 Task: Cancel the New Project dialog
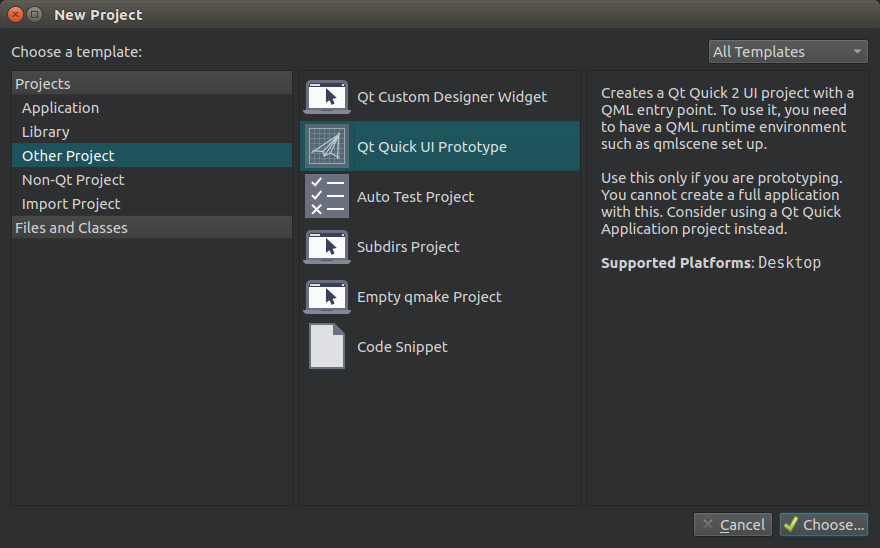733,524
